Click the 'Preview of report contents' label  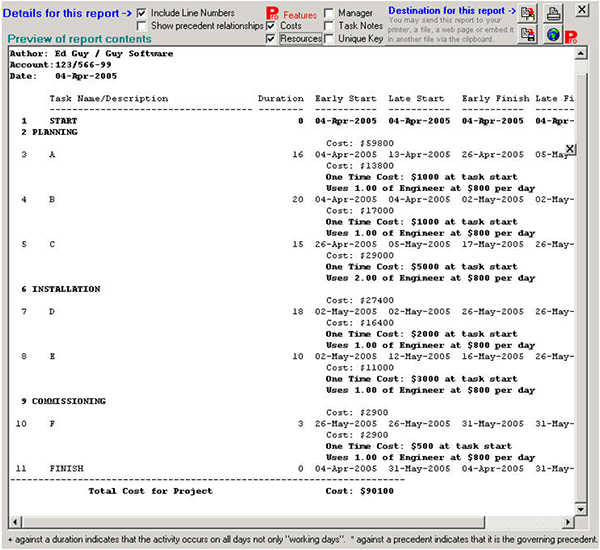pyautogui.click(x=80, y=39)
